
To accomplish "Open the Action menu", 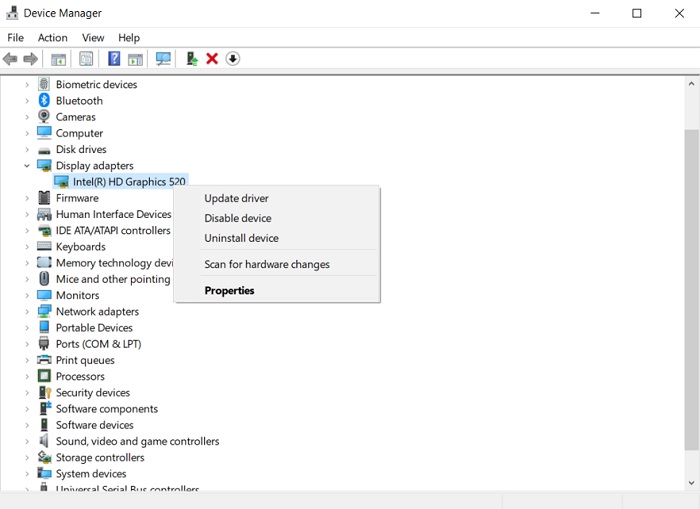I will pos(52,38).
